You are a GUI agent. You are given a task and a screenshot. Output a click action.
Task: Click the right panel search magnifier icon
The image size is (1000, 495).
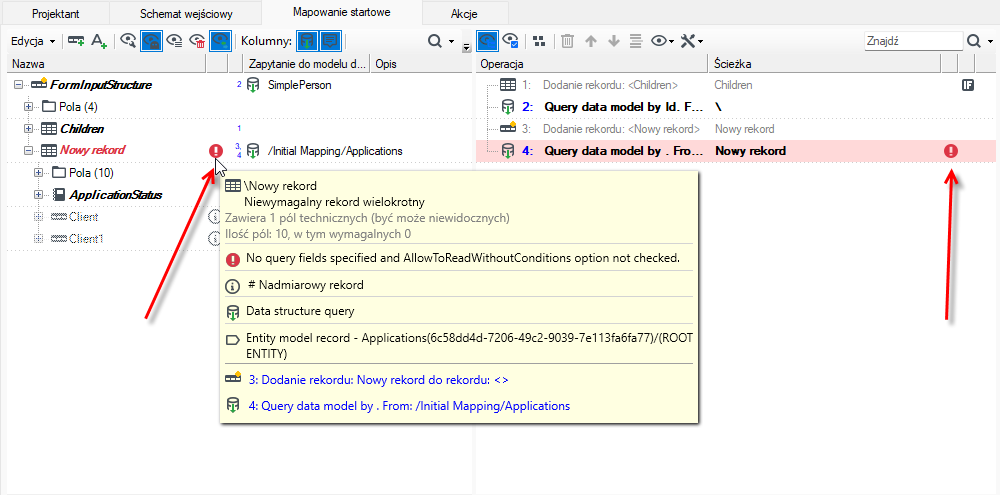[x=973, y=41]
